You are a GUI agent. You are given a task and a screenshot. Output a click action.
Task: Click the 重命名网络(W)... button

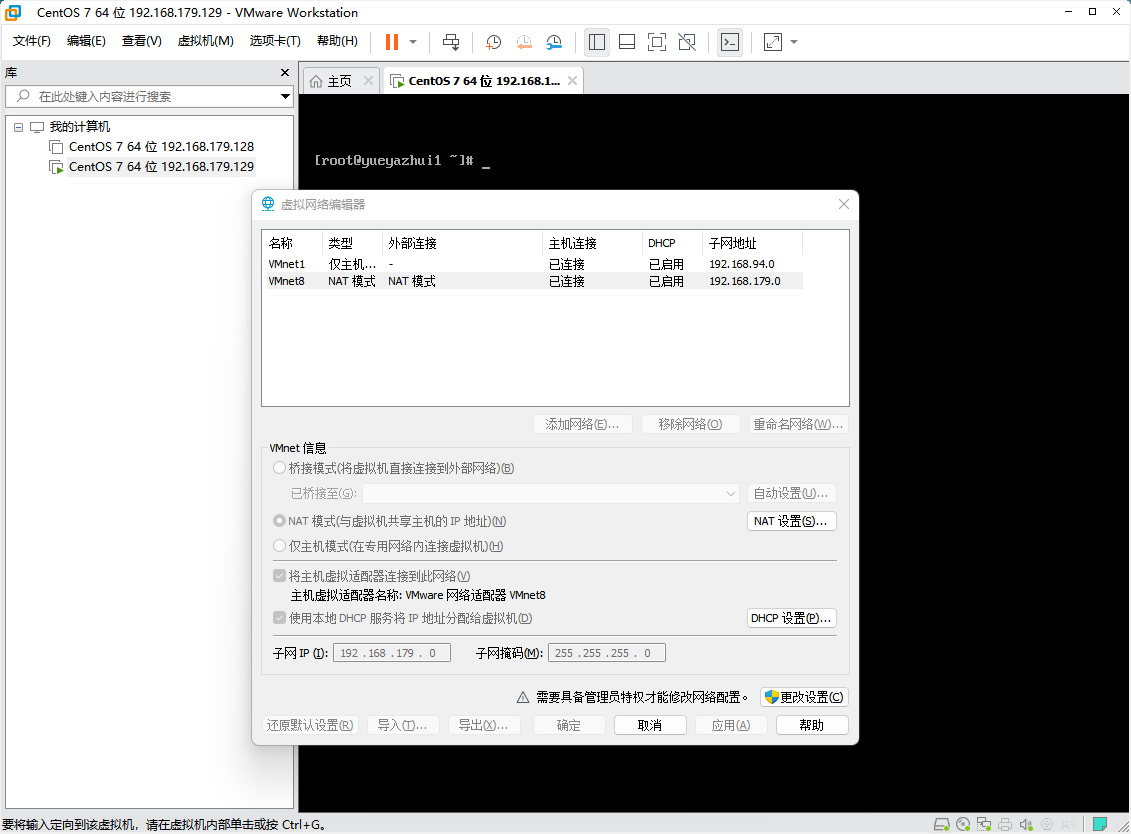pyautogui.click(x=798, y=424)
